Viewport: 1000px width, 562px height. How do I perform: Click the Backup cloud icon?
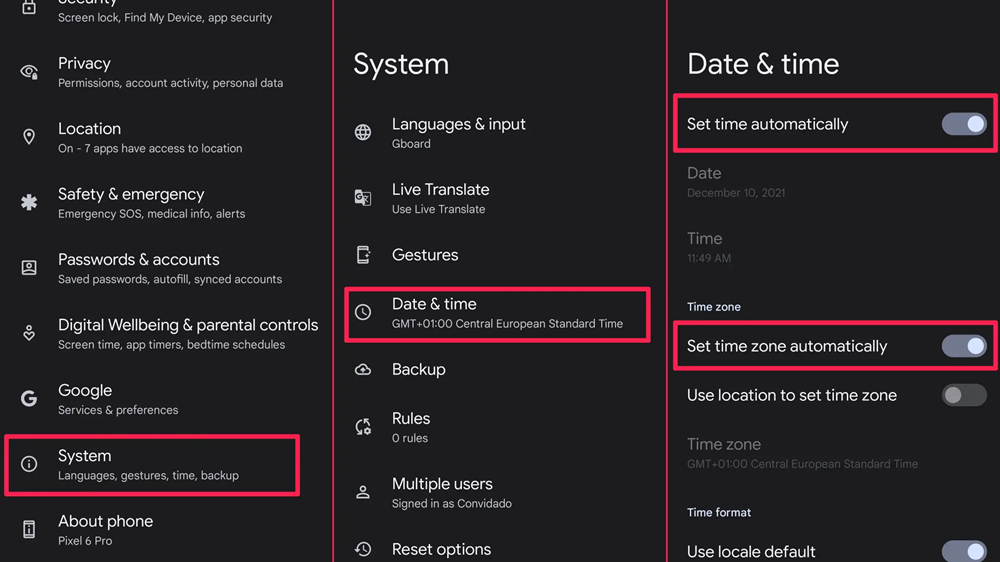pyautogui.click(x=363, y=370)
